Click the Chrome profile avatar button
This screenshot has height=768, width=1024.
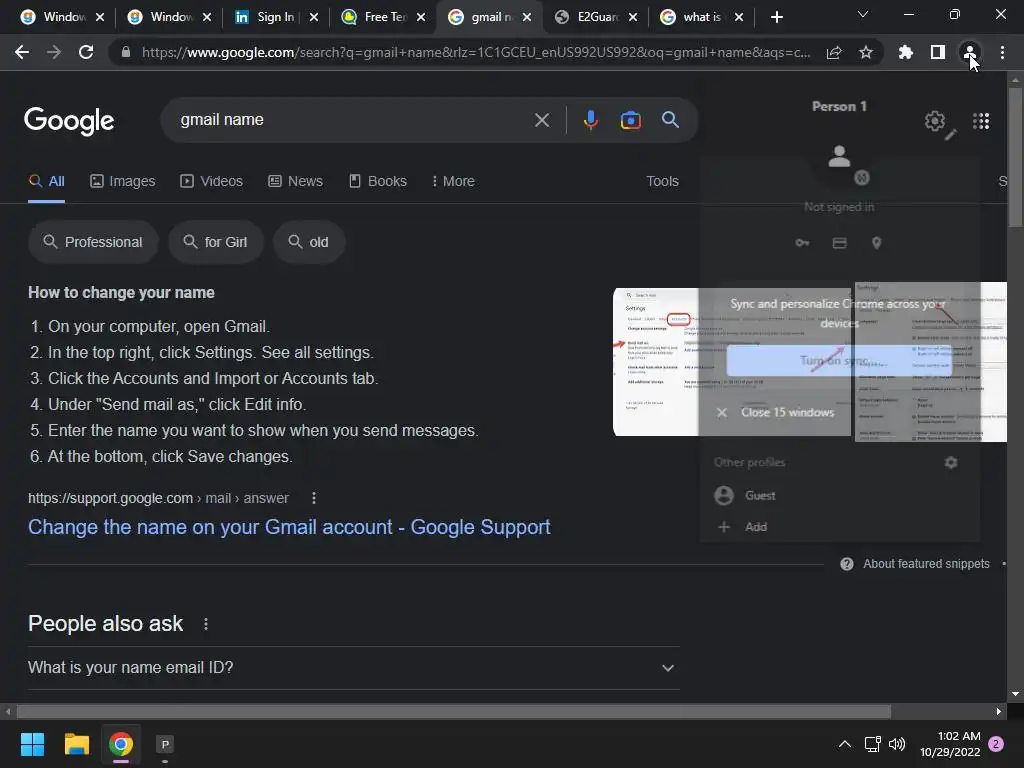[970, 52]
